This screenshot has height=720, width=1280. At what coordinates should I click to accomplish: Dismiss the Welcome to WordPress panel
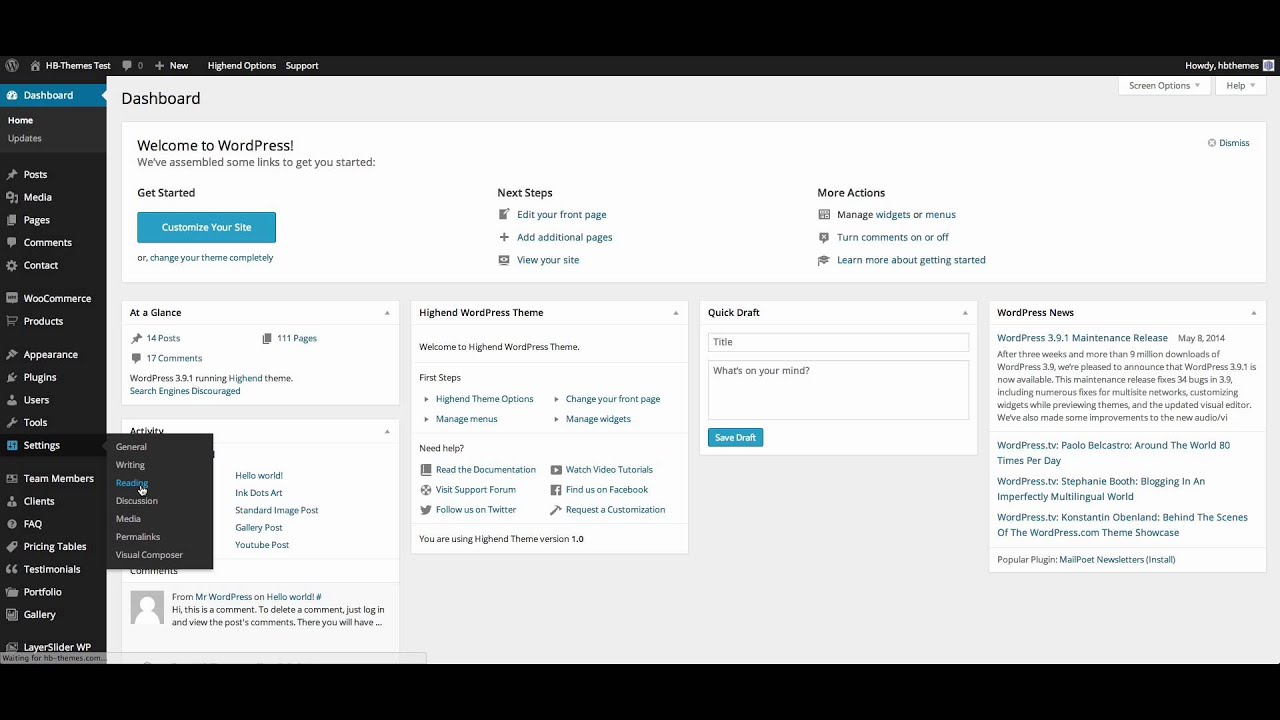(1228, 143)
